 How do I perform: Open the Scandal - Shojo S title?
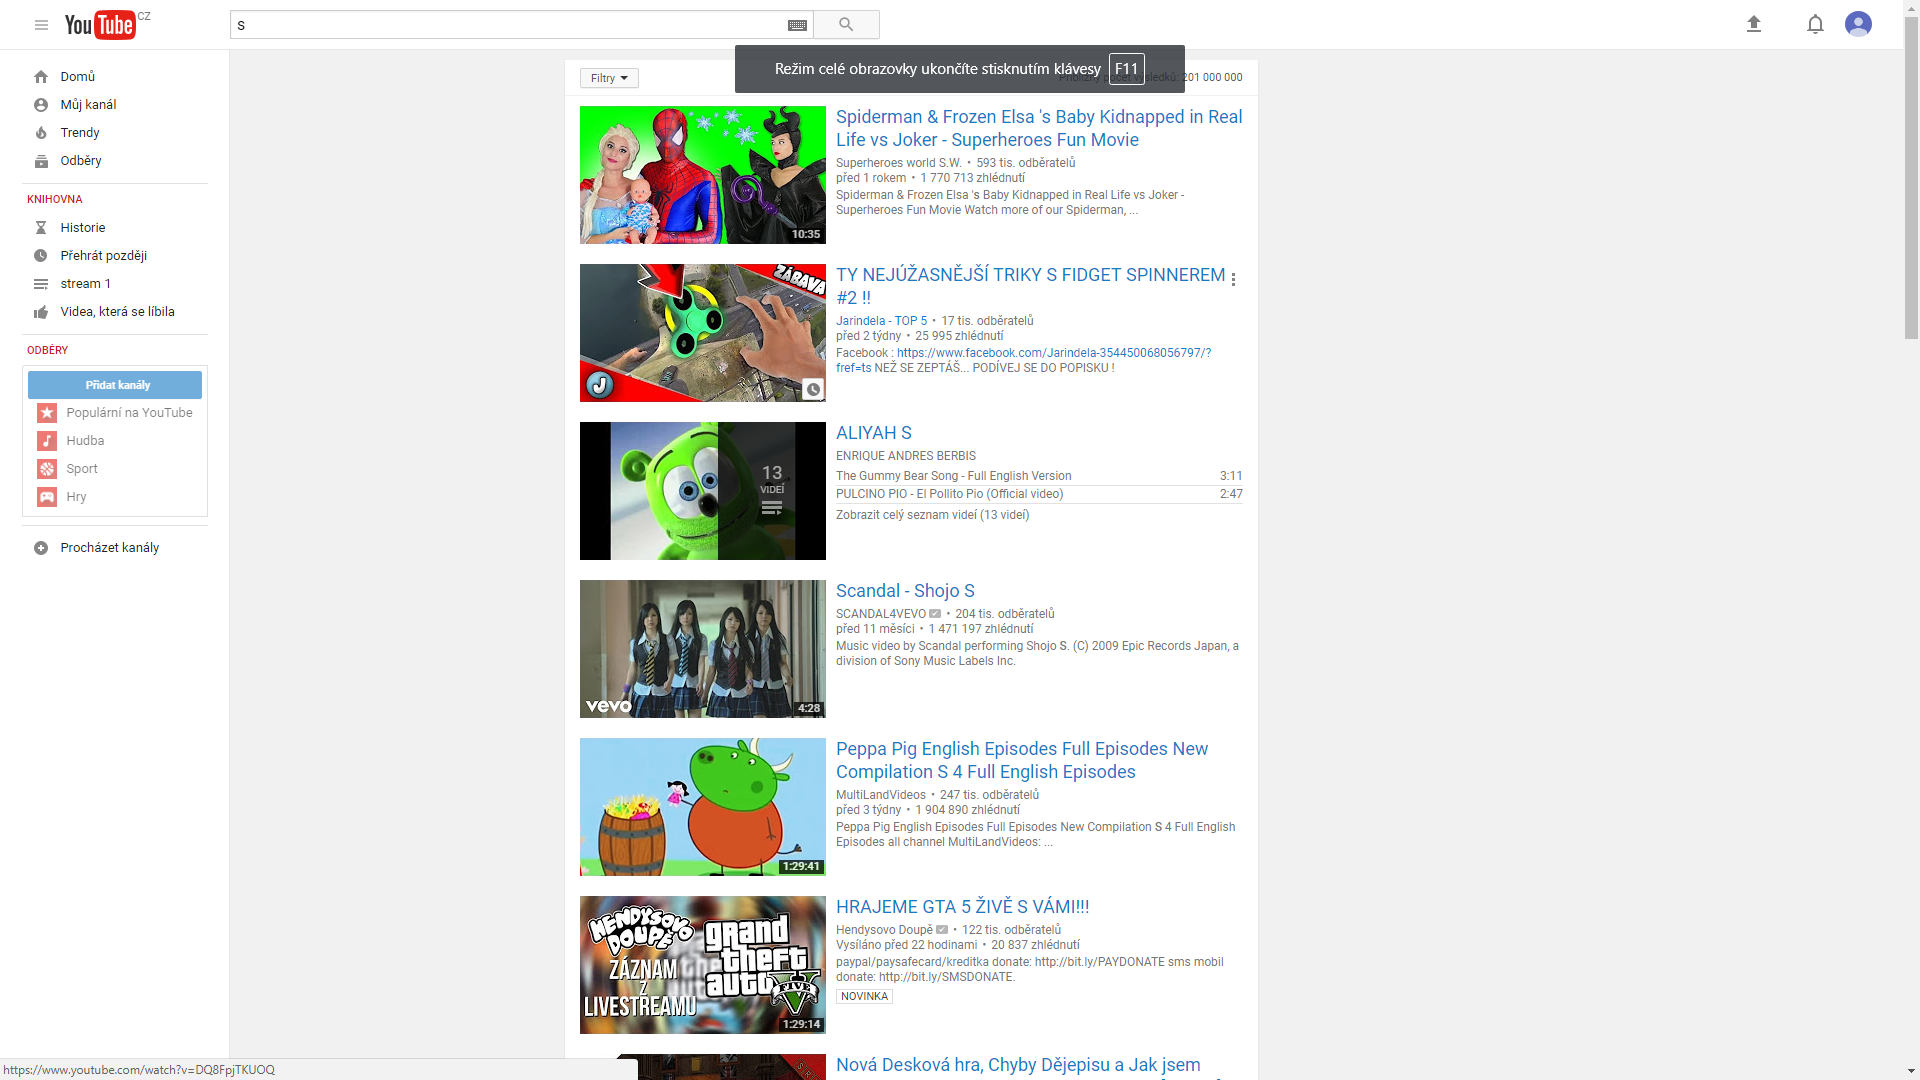click(905, 591)
